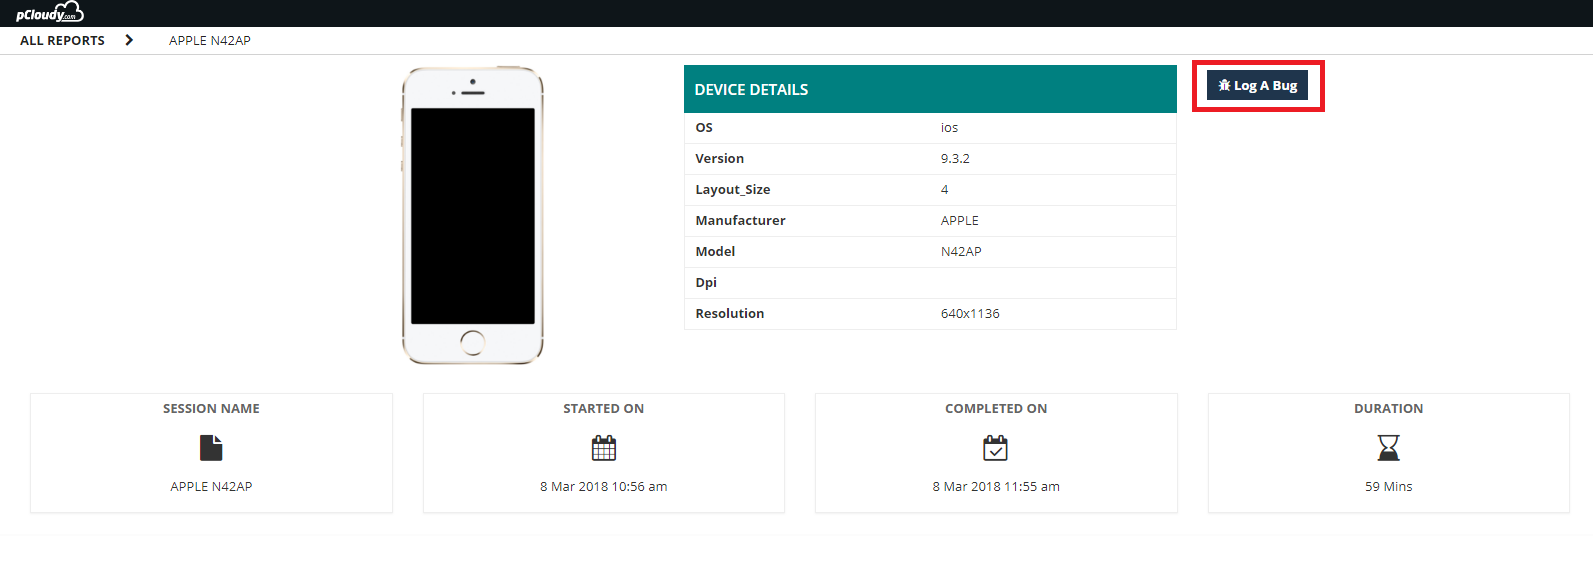1593x583 pixels.
Task: Select the Layout_Size label
Action: 733,190
